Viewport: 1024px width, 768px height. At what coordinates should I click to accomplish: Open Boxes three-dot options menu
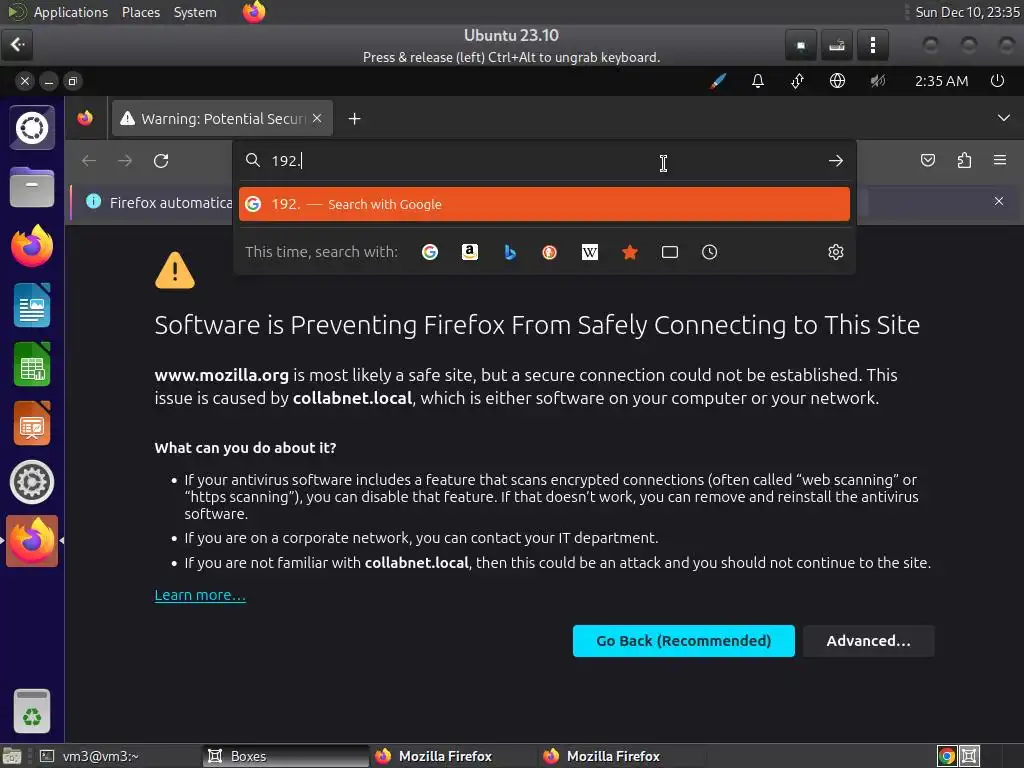(872, 45)
